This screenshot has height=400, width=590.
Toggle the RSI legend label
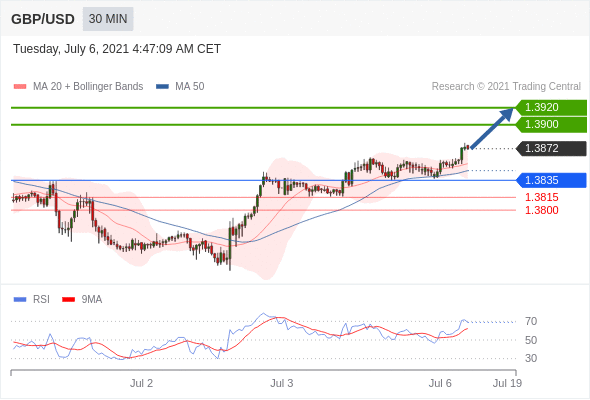point(41,300)
